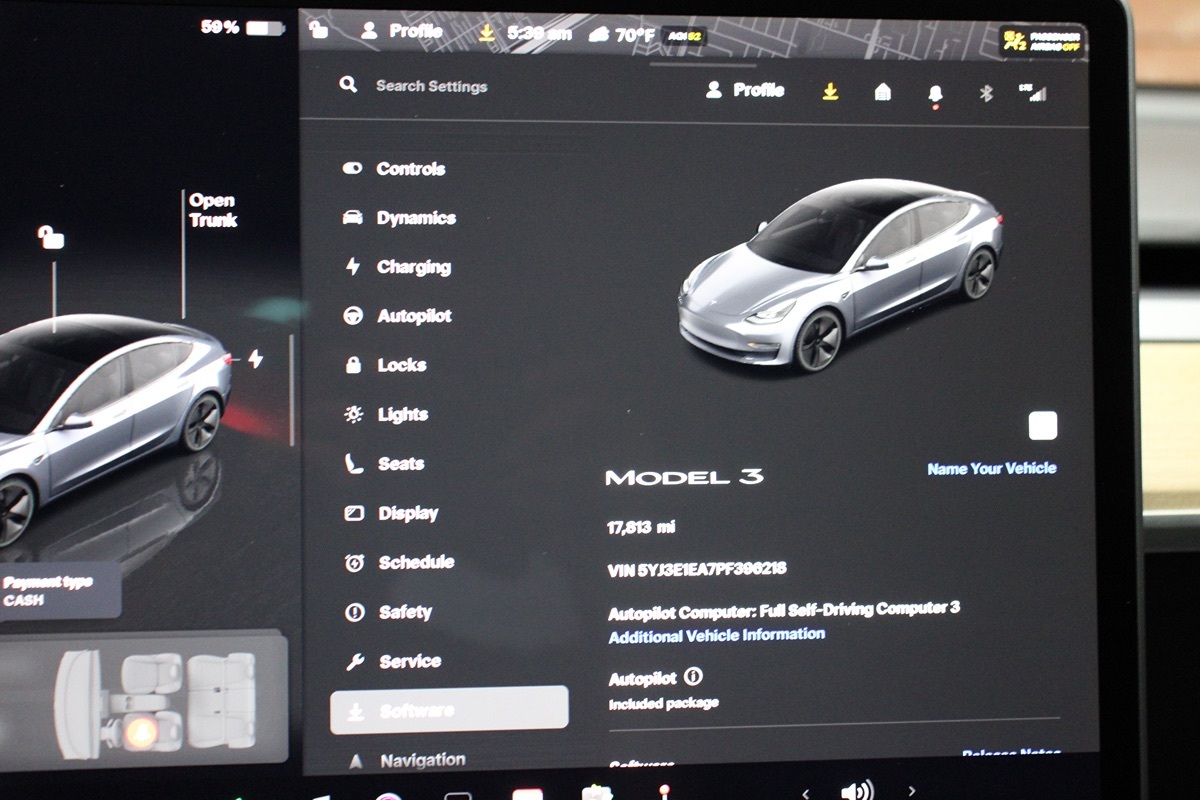The height and width of the screenshot is (800, 1200).
Task: Open the Controls settings menu
Action: (410, 169)
